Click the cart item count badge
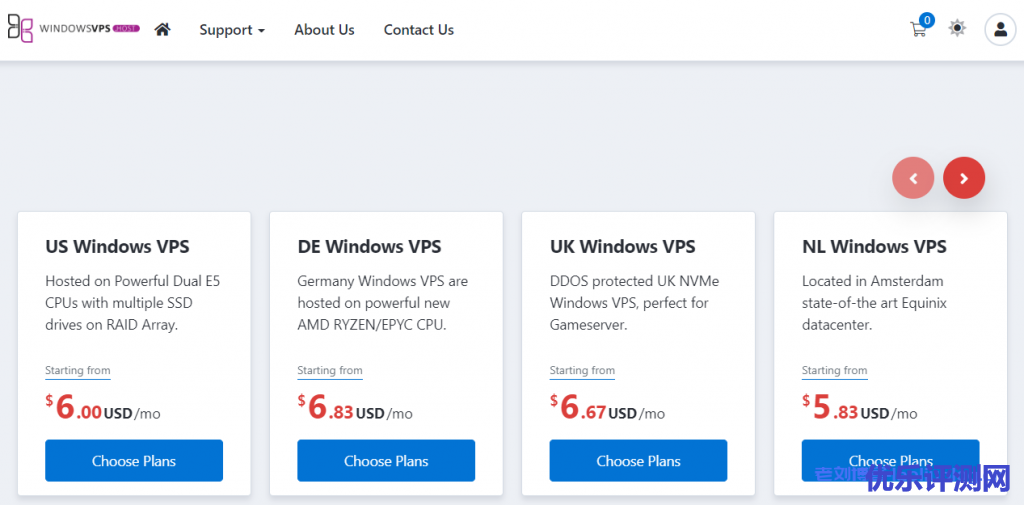Screen dimensions: 1024x505 tap(927, 19)
